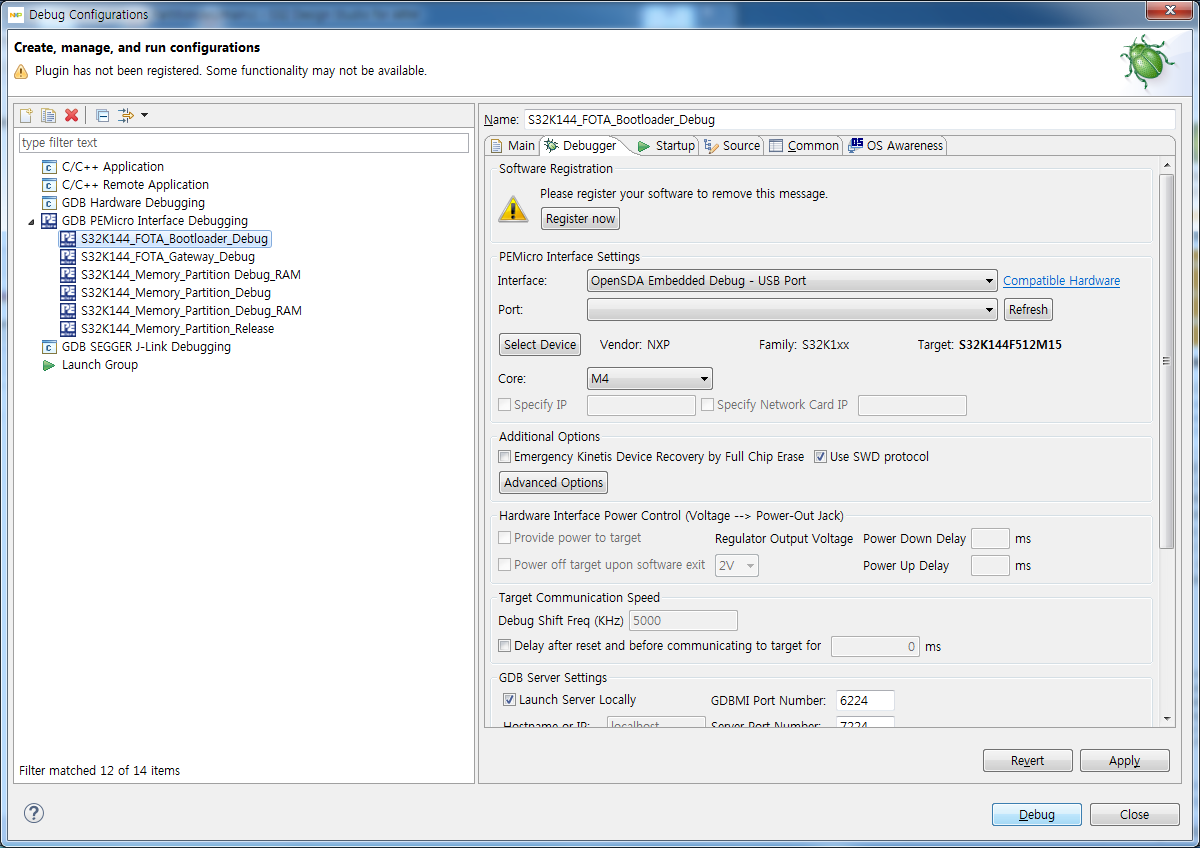Duplicate the selected launch configuration
The image size is (1200, 848).
(x=48, y=115)
